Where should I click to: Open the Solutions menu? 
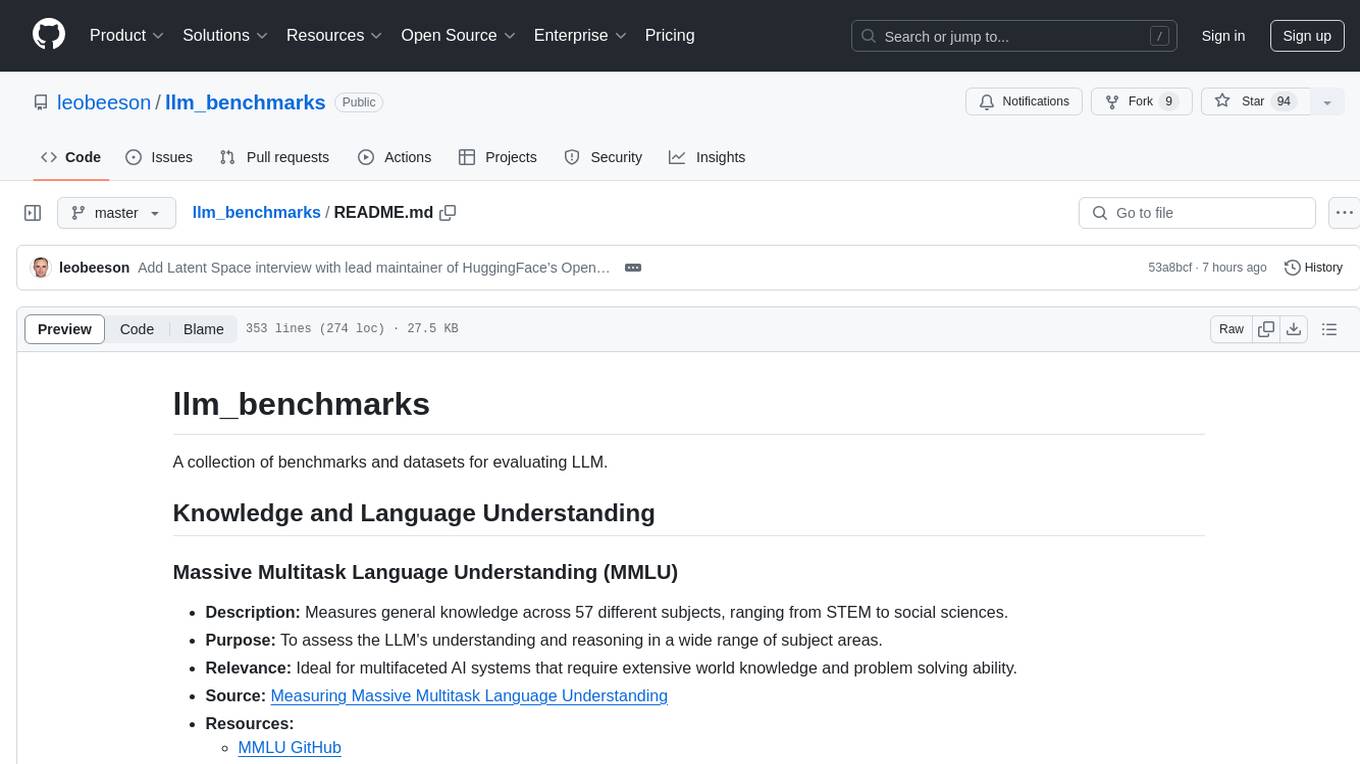click(x=225, y=35)
